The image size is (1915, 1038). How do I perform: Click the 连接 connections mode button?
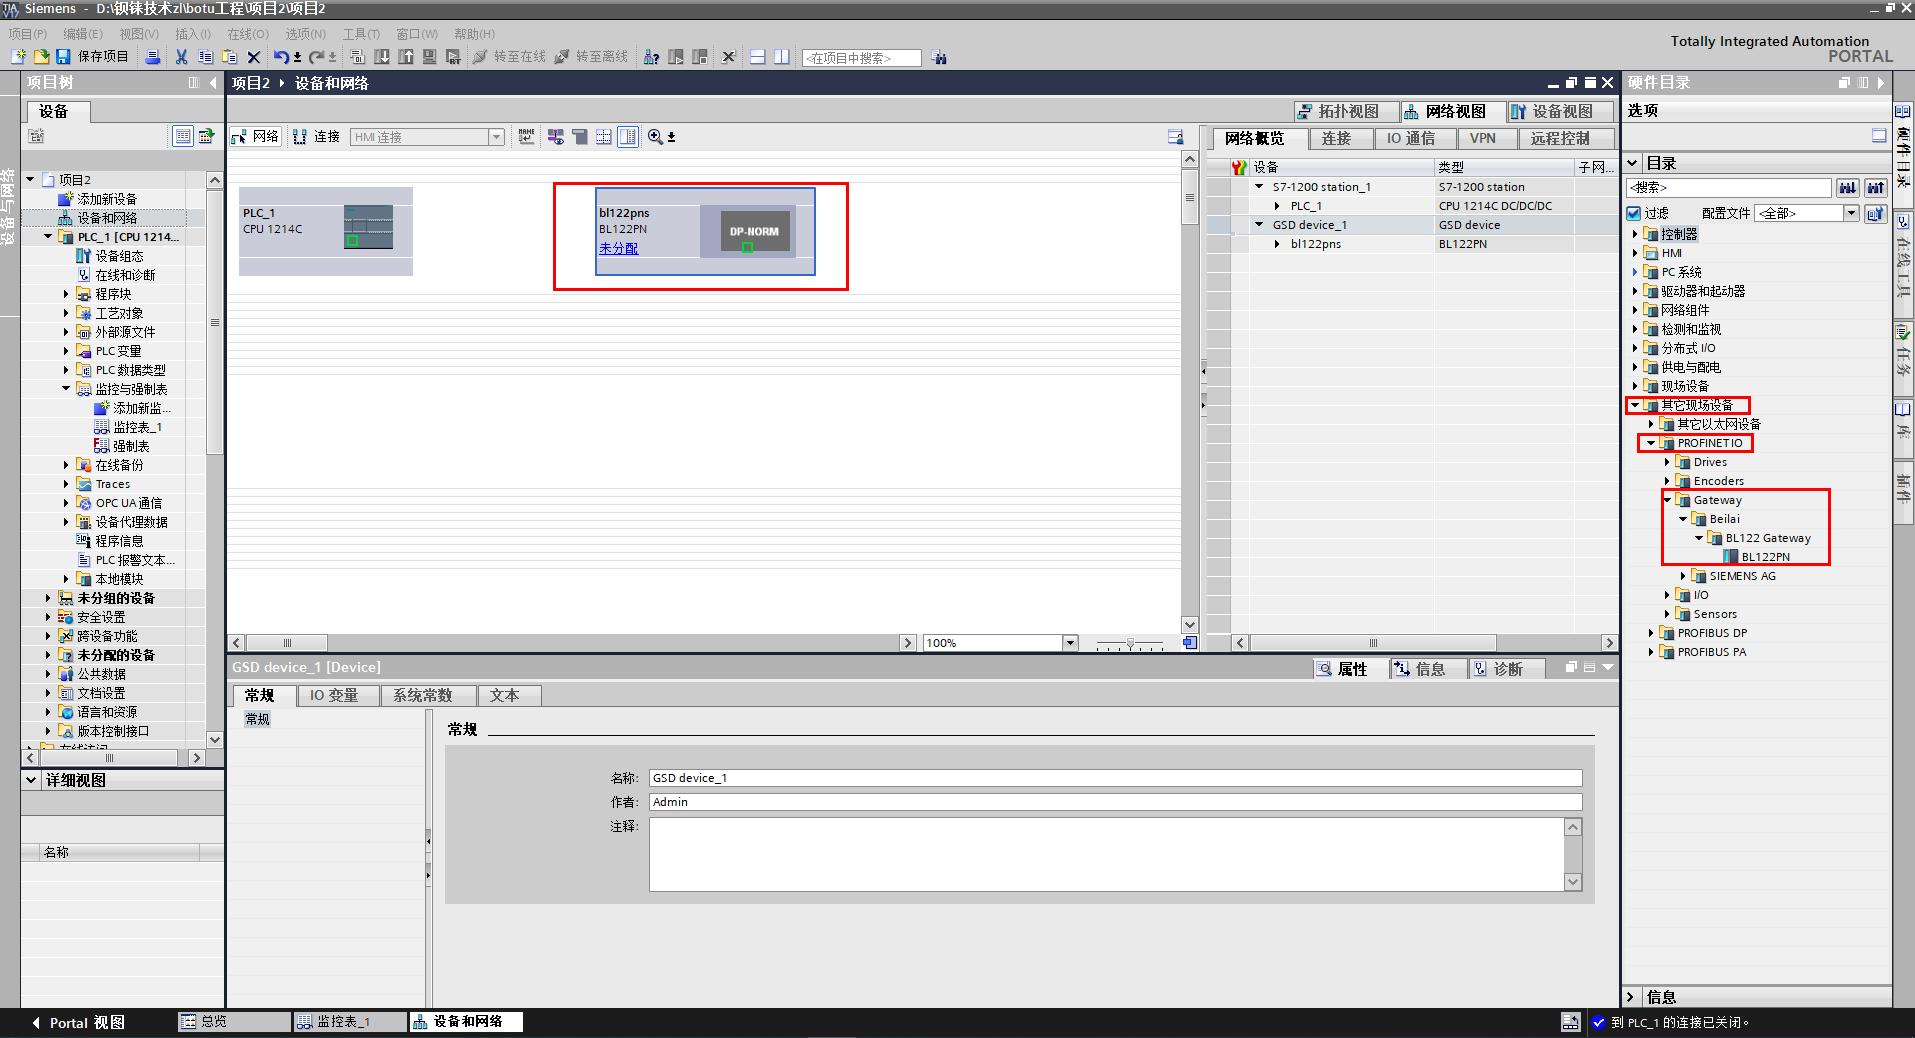pos(317,137)
